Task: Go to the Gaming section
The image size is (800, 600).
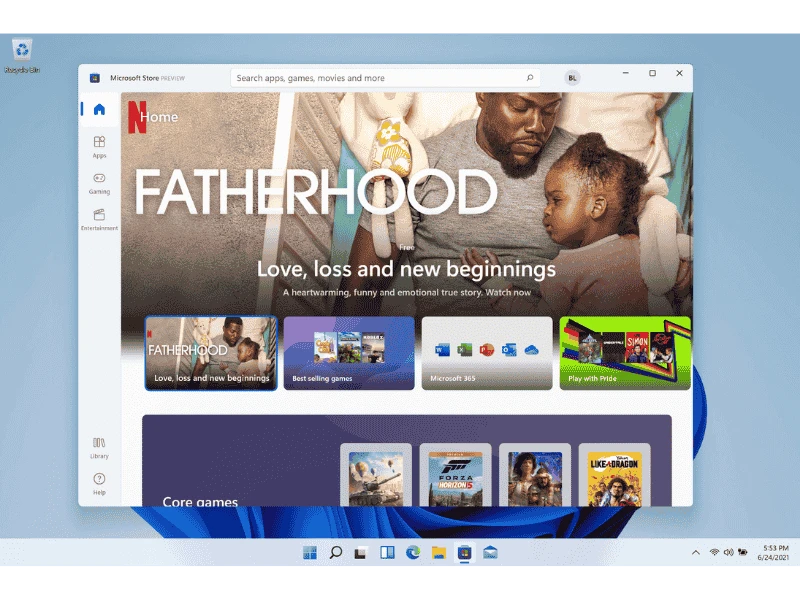Action: [99, 183]
